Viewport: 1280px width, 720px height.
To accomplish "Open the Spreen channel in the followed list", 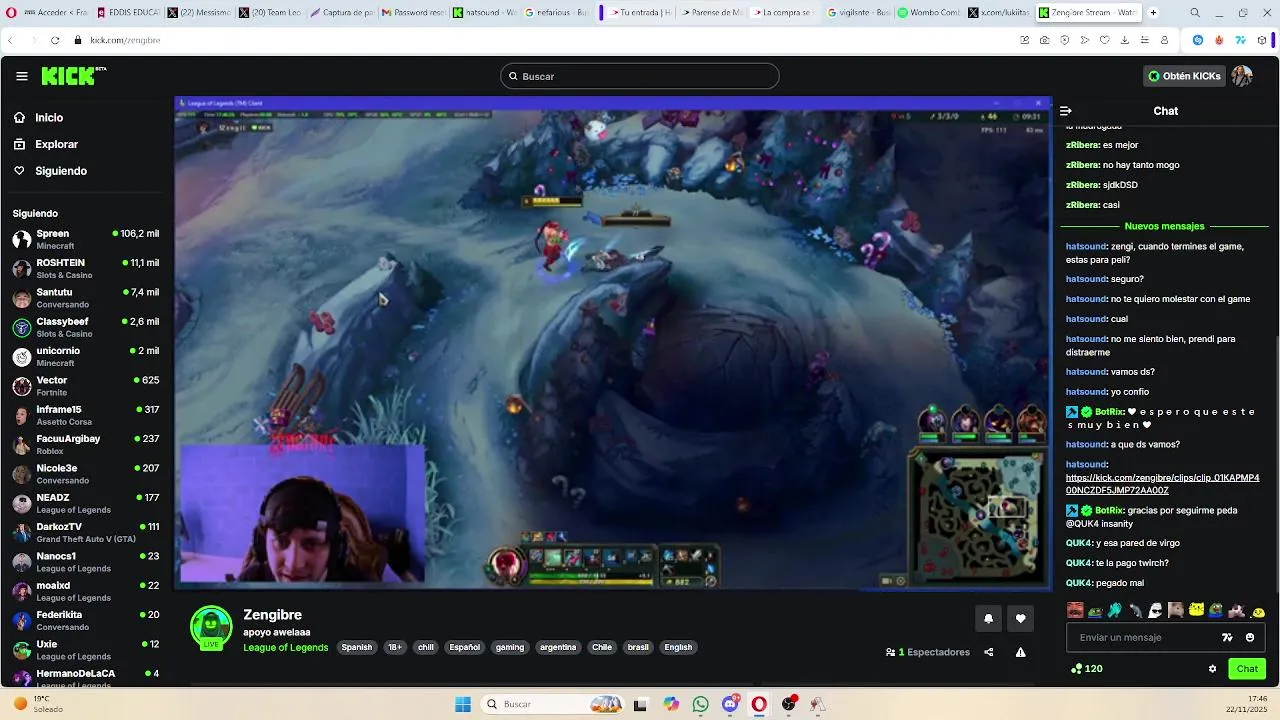I will tap(86, 239).
